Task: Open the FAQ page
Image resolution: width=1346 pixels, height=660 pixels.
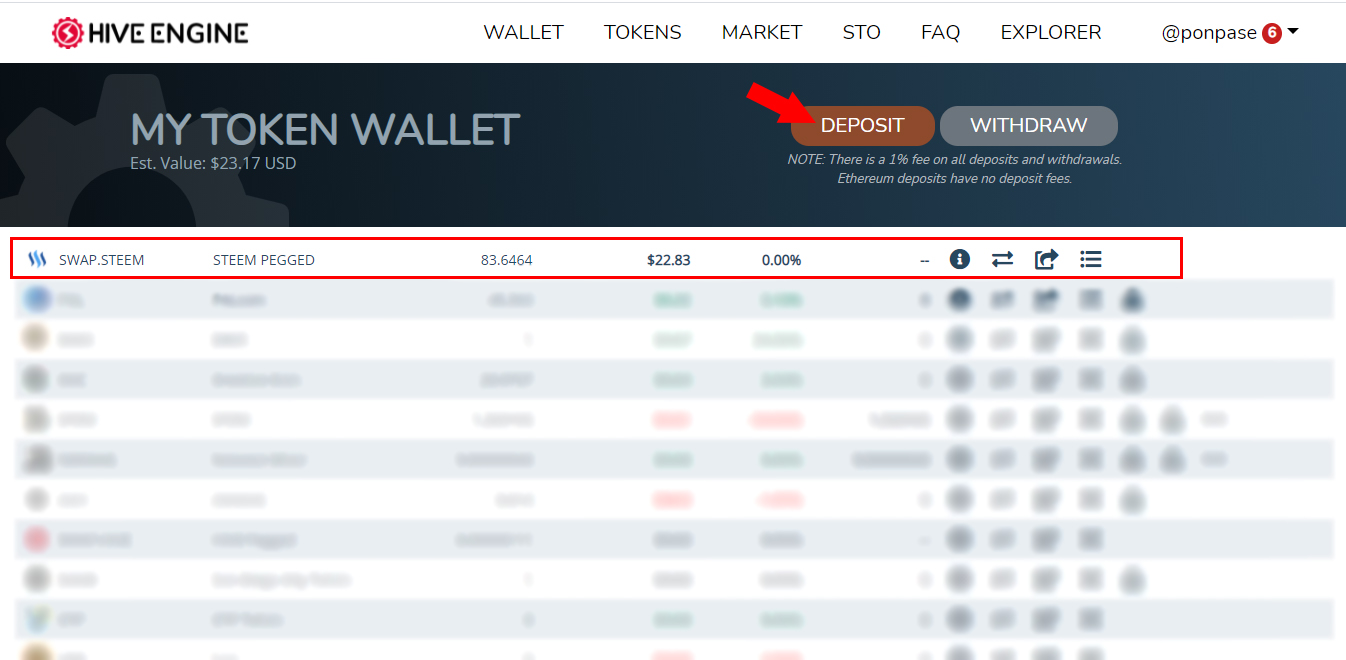Action: pos(940,32)
